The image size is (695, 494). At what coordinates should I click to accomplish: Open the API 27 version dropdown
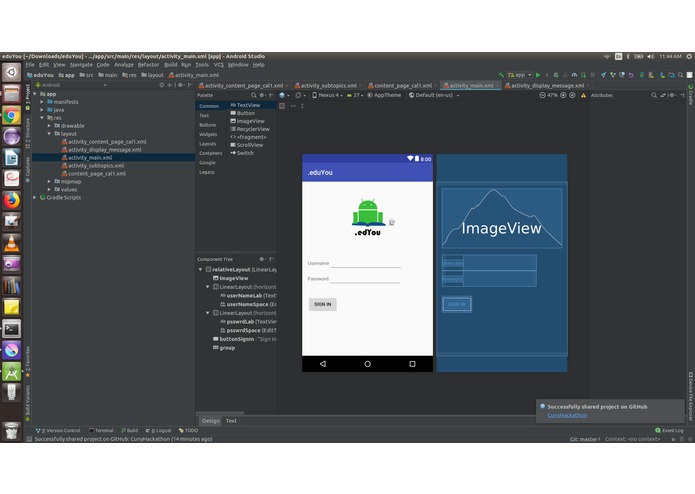click(355, 95)
